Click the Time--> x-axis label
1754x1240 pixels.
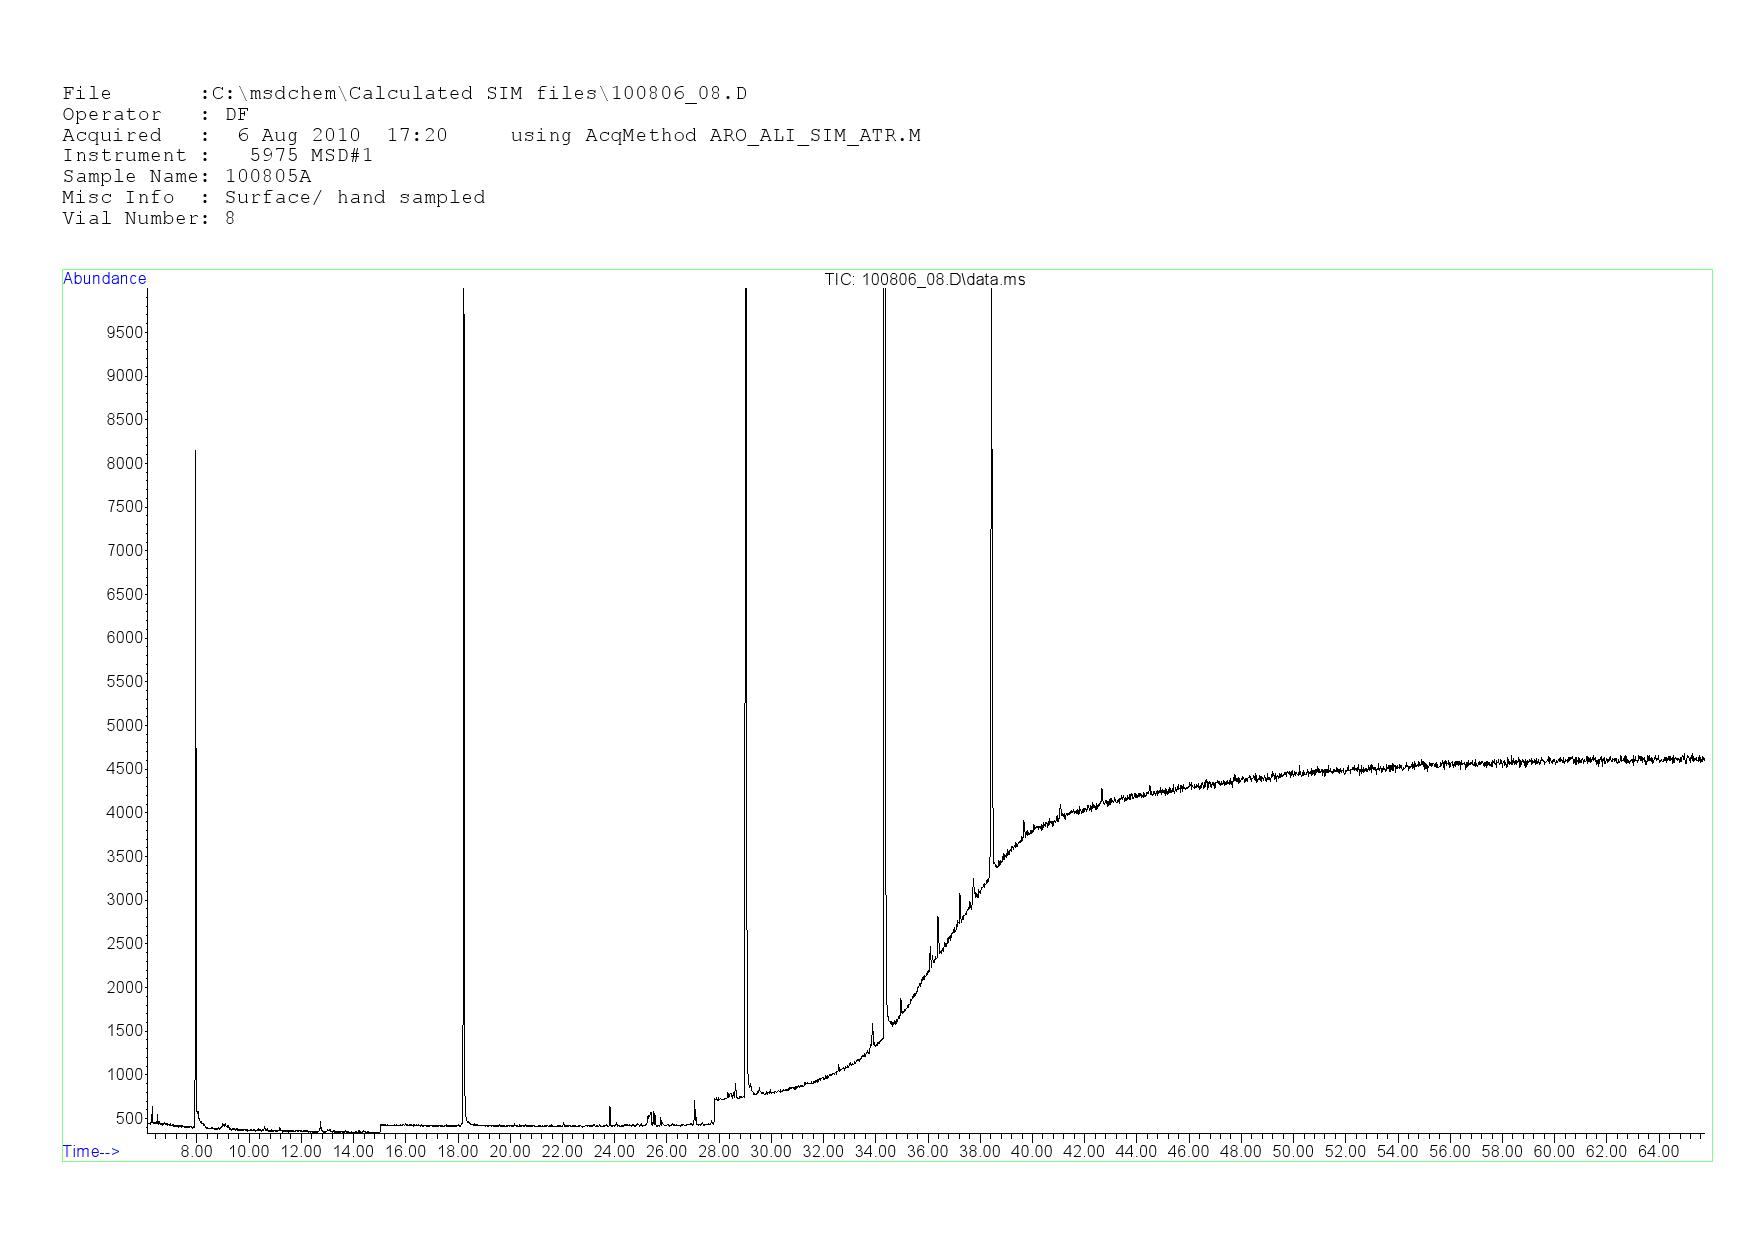pyautogui.click(x=91, y=1152)
